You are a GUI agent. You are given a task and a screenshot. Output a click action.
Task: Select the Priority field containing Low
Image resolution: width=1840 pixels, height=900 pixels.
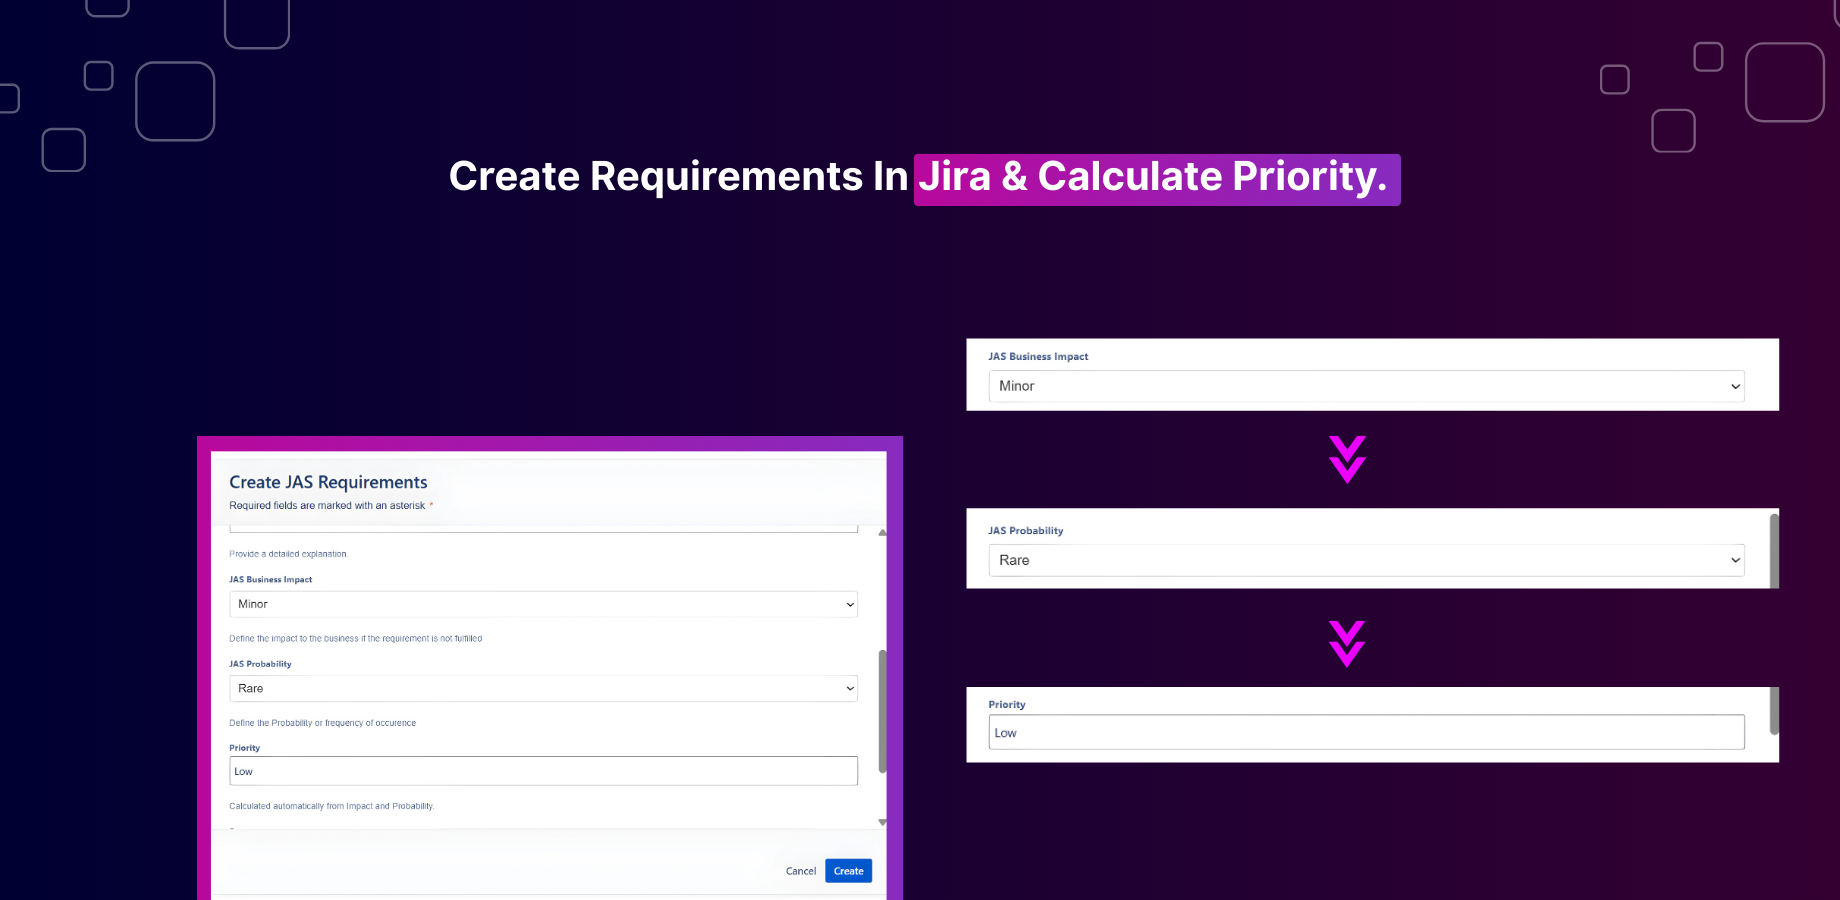coord(543,770)
